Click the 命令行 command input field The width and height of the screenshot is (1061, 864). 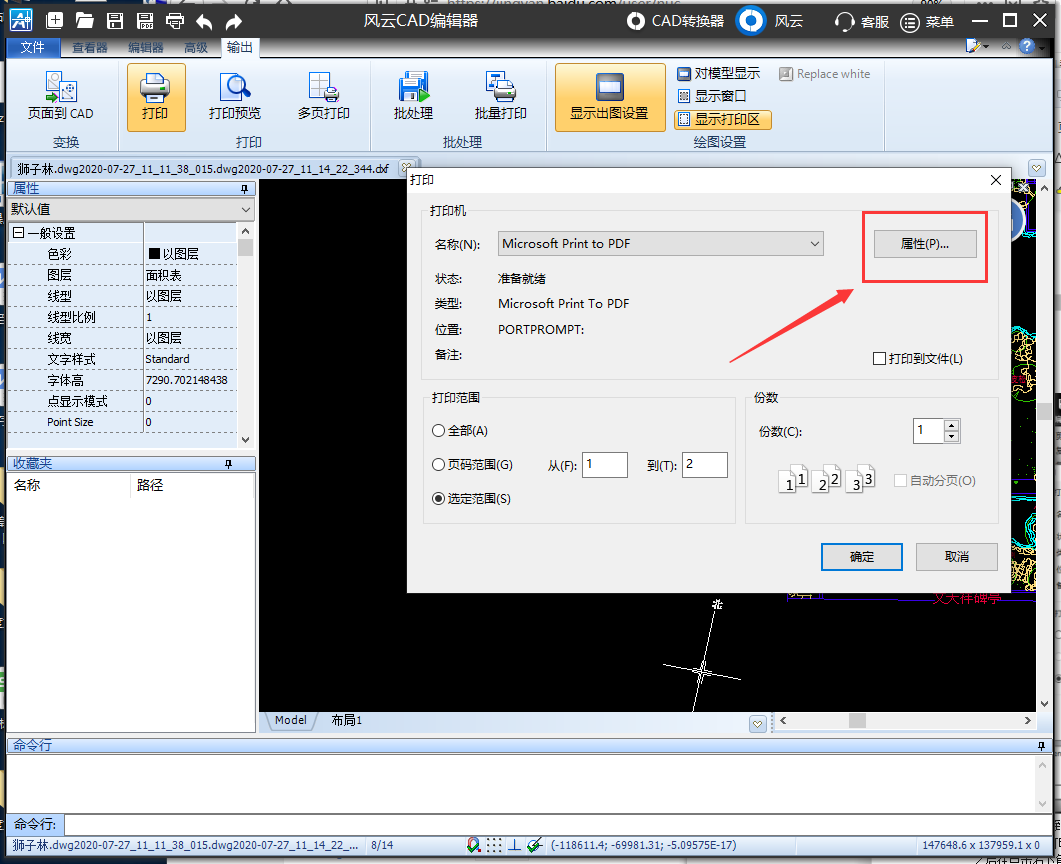click(x=558, y=825)
